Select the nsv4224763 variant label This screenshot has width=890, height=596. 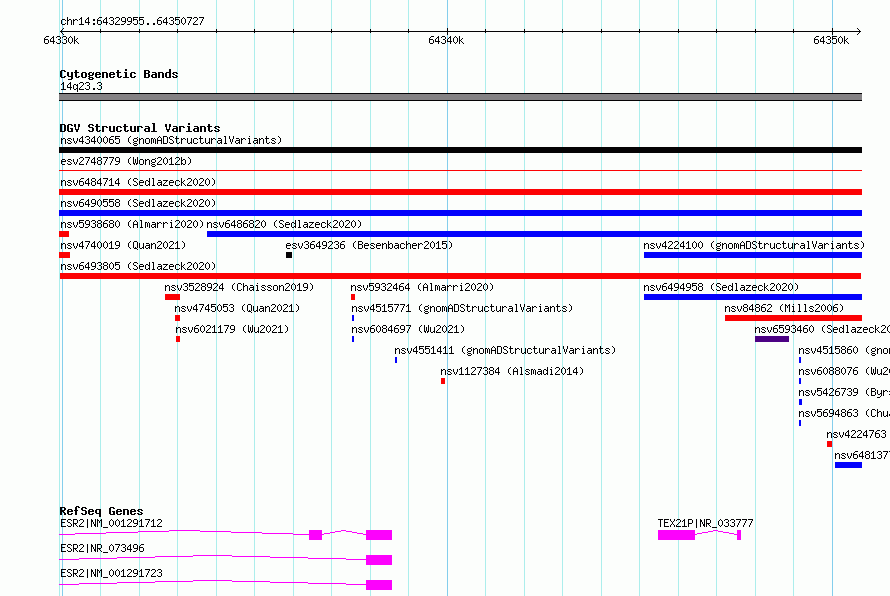857,434
